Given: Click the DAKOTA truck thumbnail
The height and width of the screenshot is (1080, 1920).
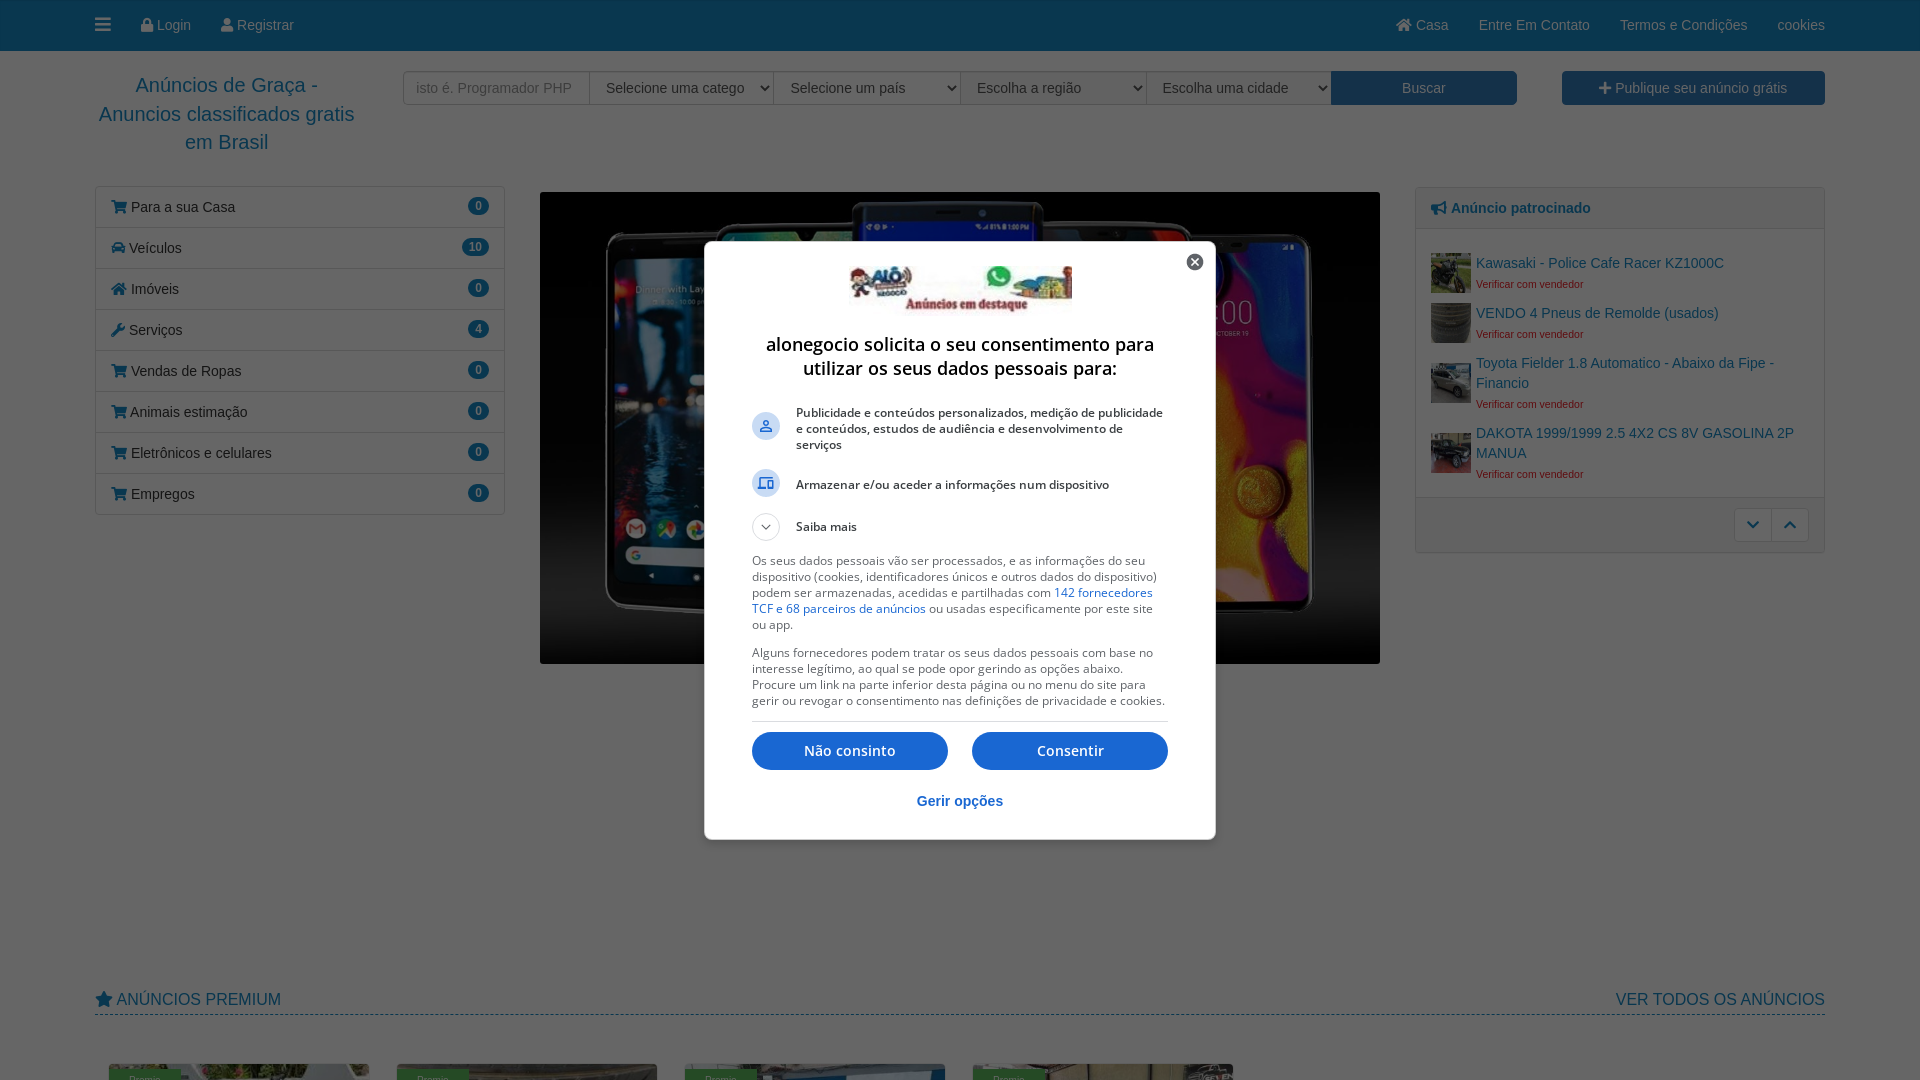Looking at the screenshot, I should tap(1450, 453).
